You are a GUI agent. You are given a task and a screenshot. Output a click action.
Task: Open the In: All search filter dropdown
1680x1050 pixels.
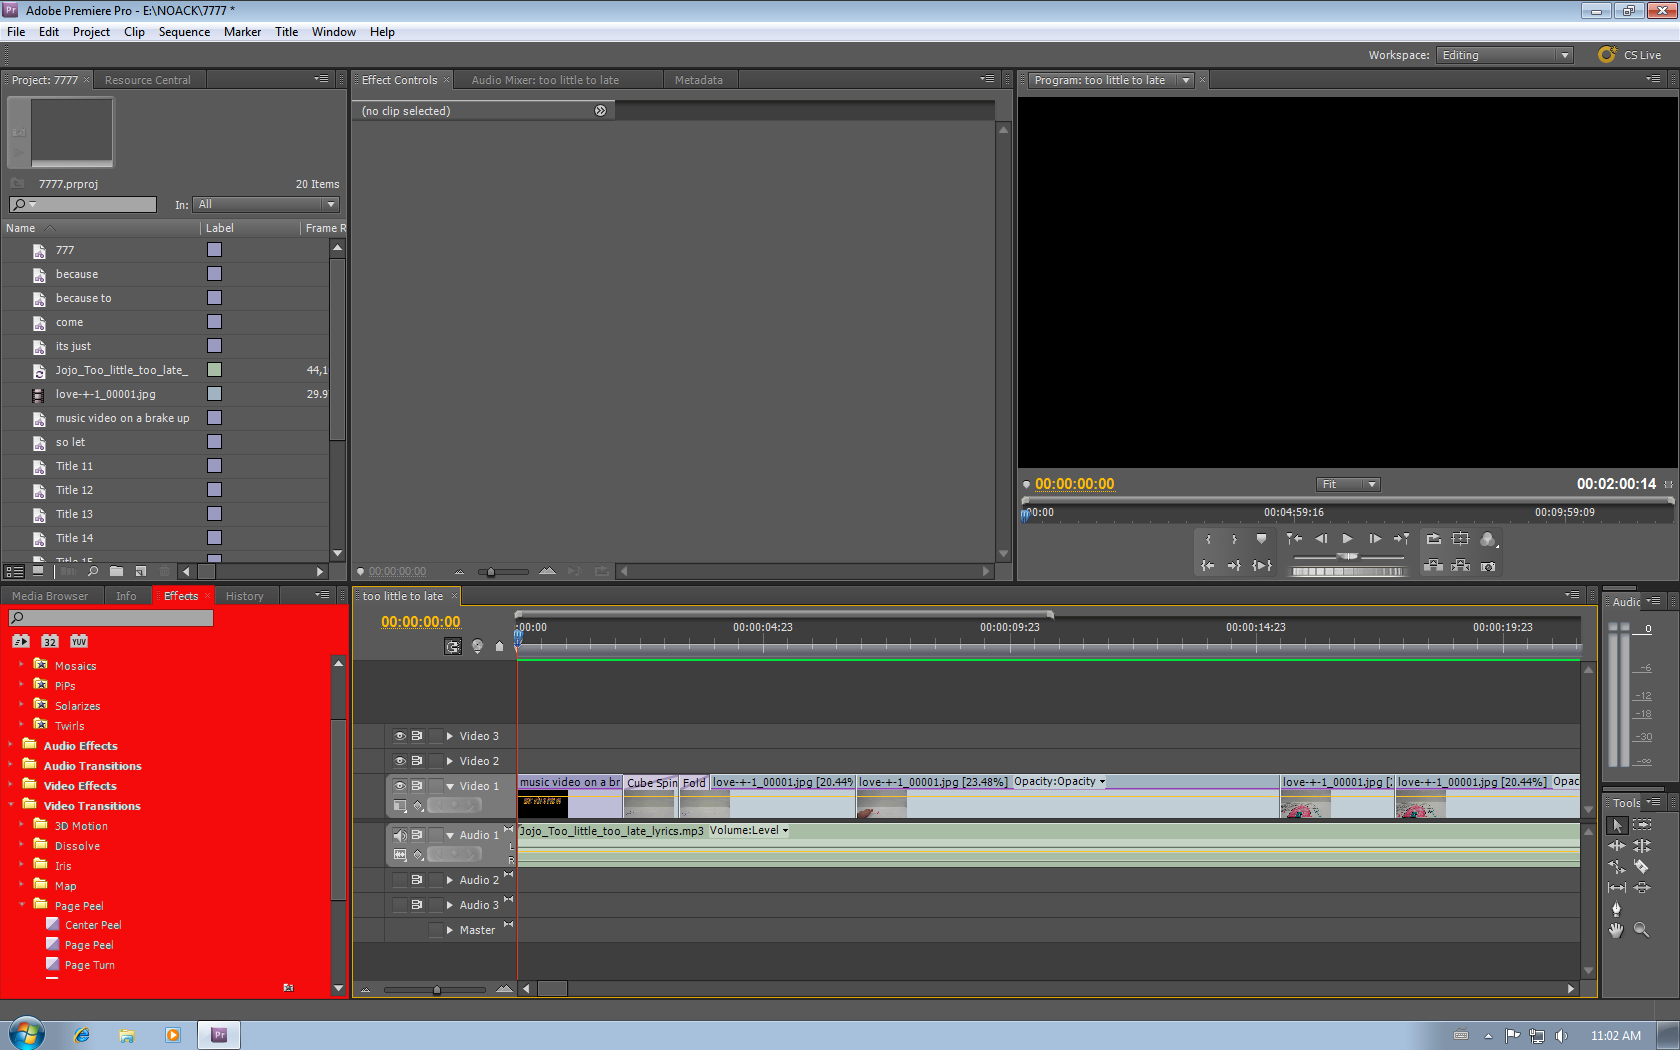(266, 204)
